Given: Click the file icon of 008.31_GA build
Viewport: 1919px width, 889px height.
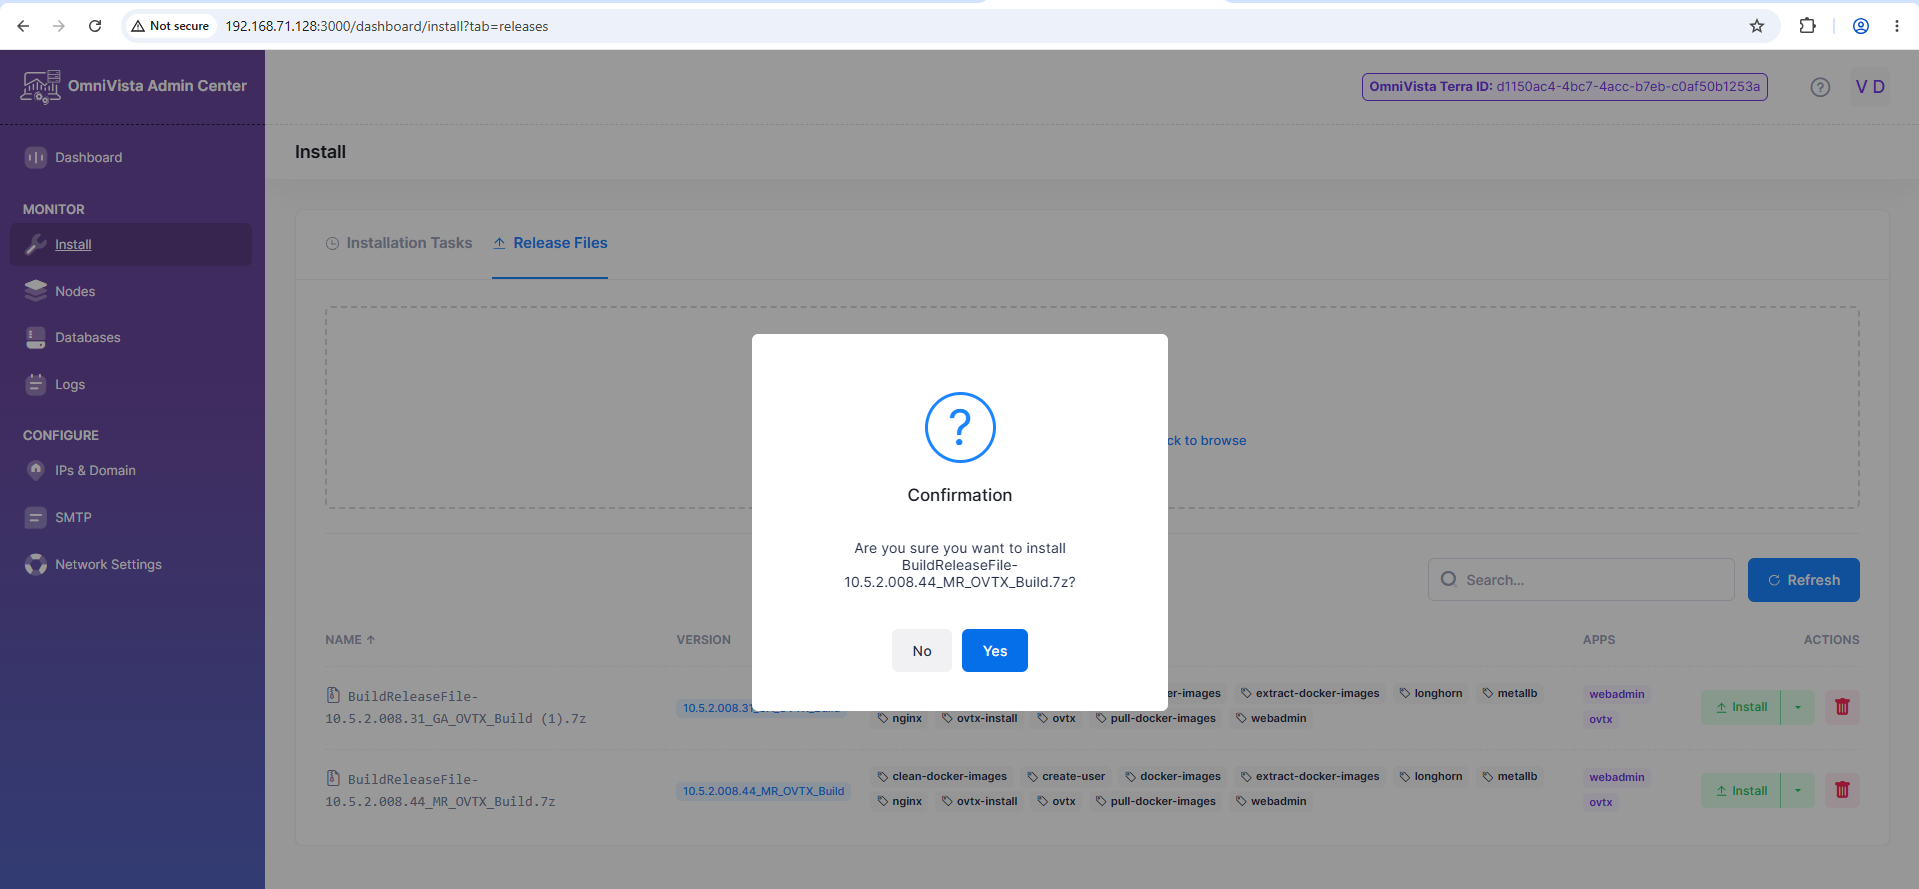Looking at the screenshot, I should click(333, 695).
